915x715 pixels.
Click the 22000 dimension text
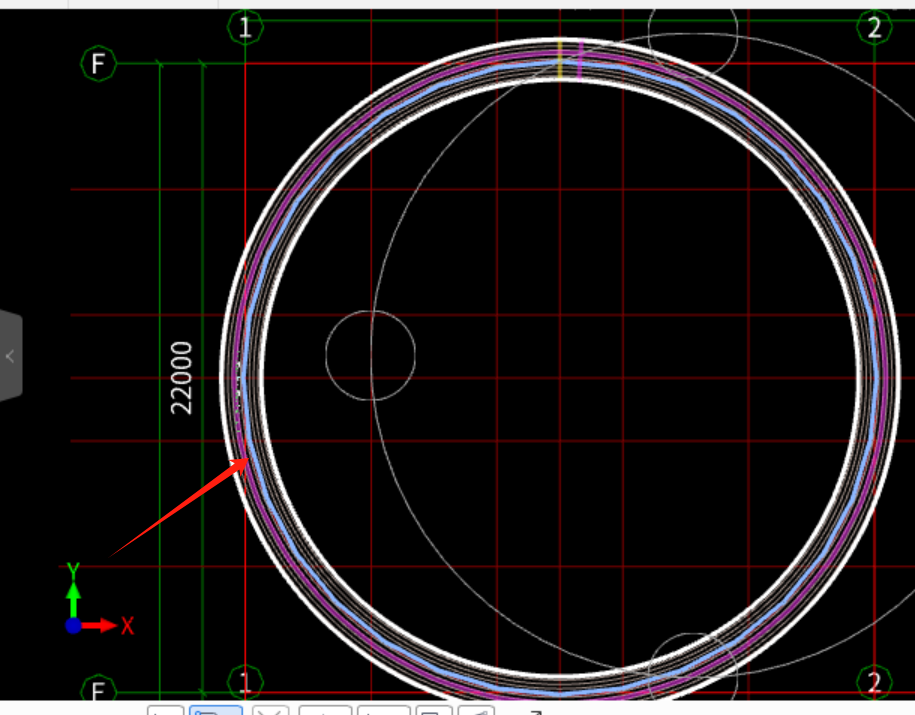181,378
